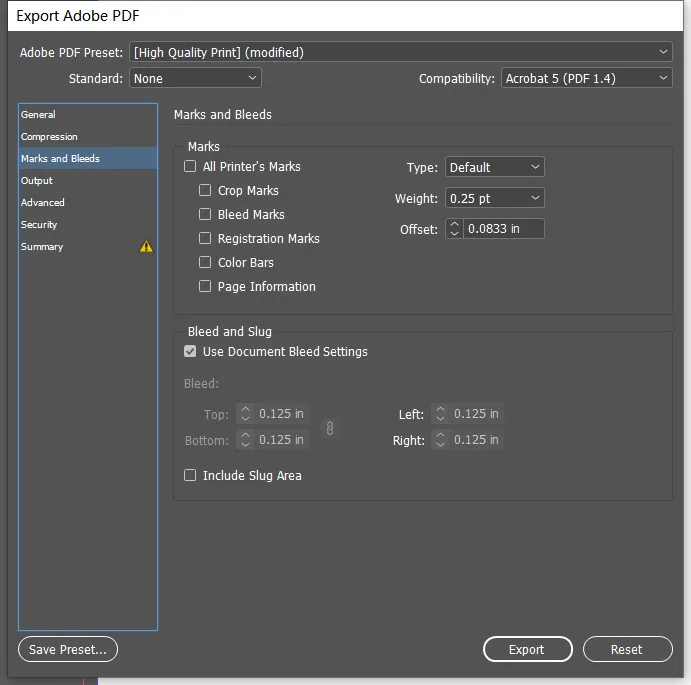Go to the Output section
The width and height of the screenshot is (691, 685).
coord(88,181)
